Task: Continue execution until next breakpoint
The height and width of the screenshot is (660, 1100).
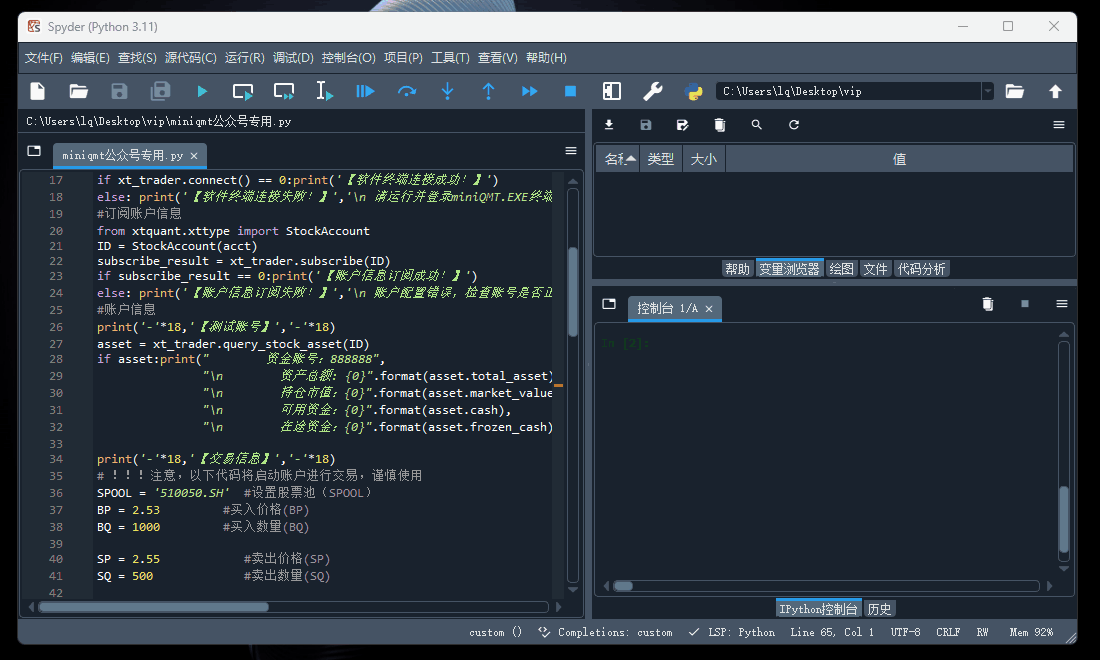Action: pyautogui.click(x=530, y=91)
